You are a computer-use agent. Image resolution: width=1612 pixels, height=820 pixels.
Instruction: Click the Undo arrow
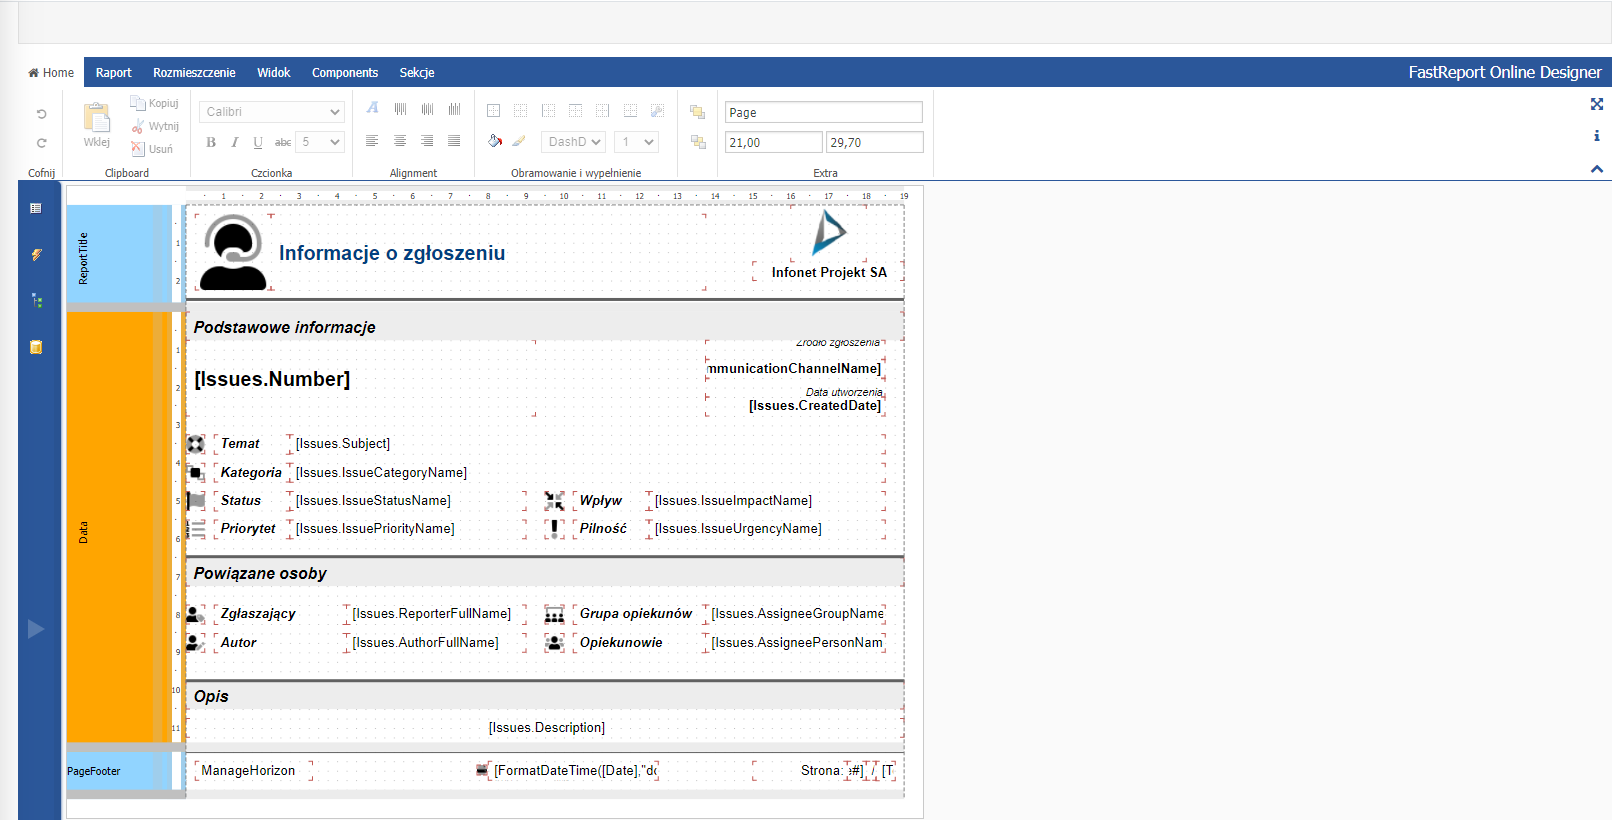coord(41,114)
